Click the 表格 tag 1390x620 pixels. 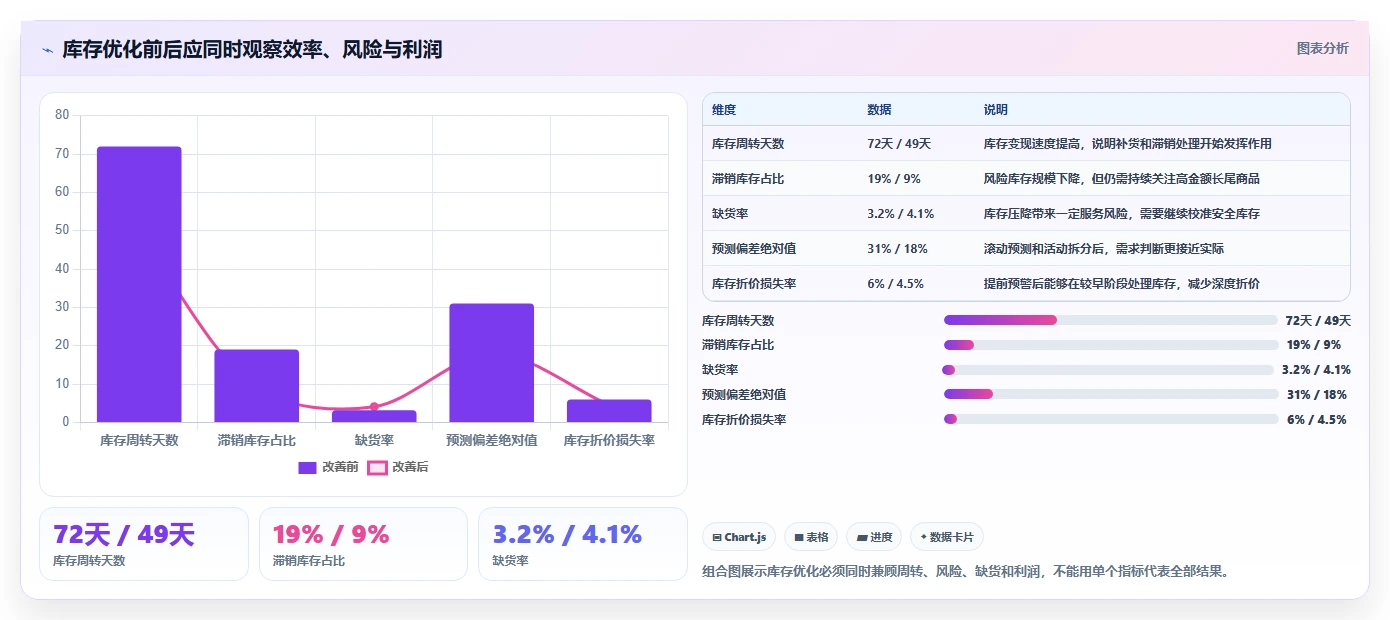[811, 537]
